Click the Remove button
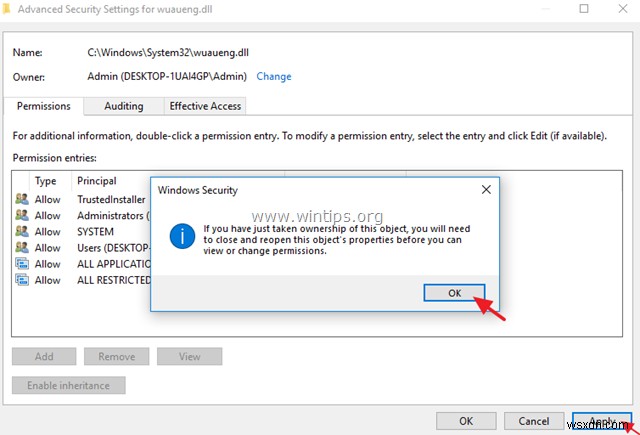The image size is (640, 435). pos(117,356)
